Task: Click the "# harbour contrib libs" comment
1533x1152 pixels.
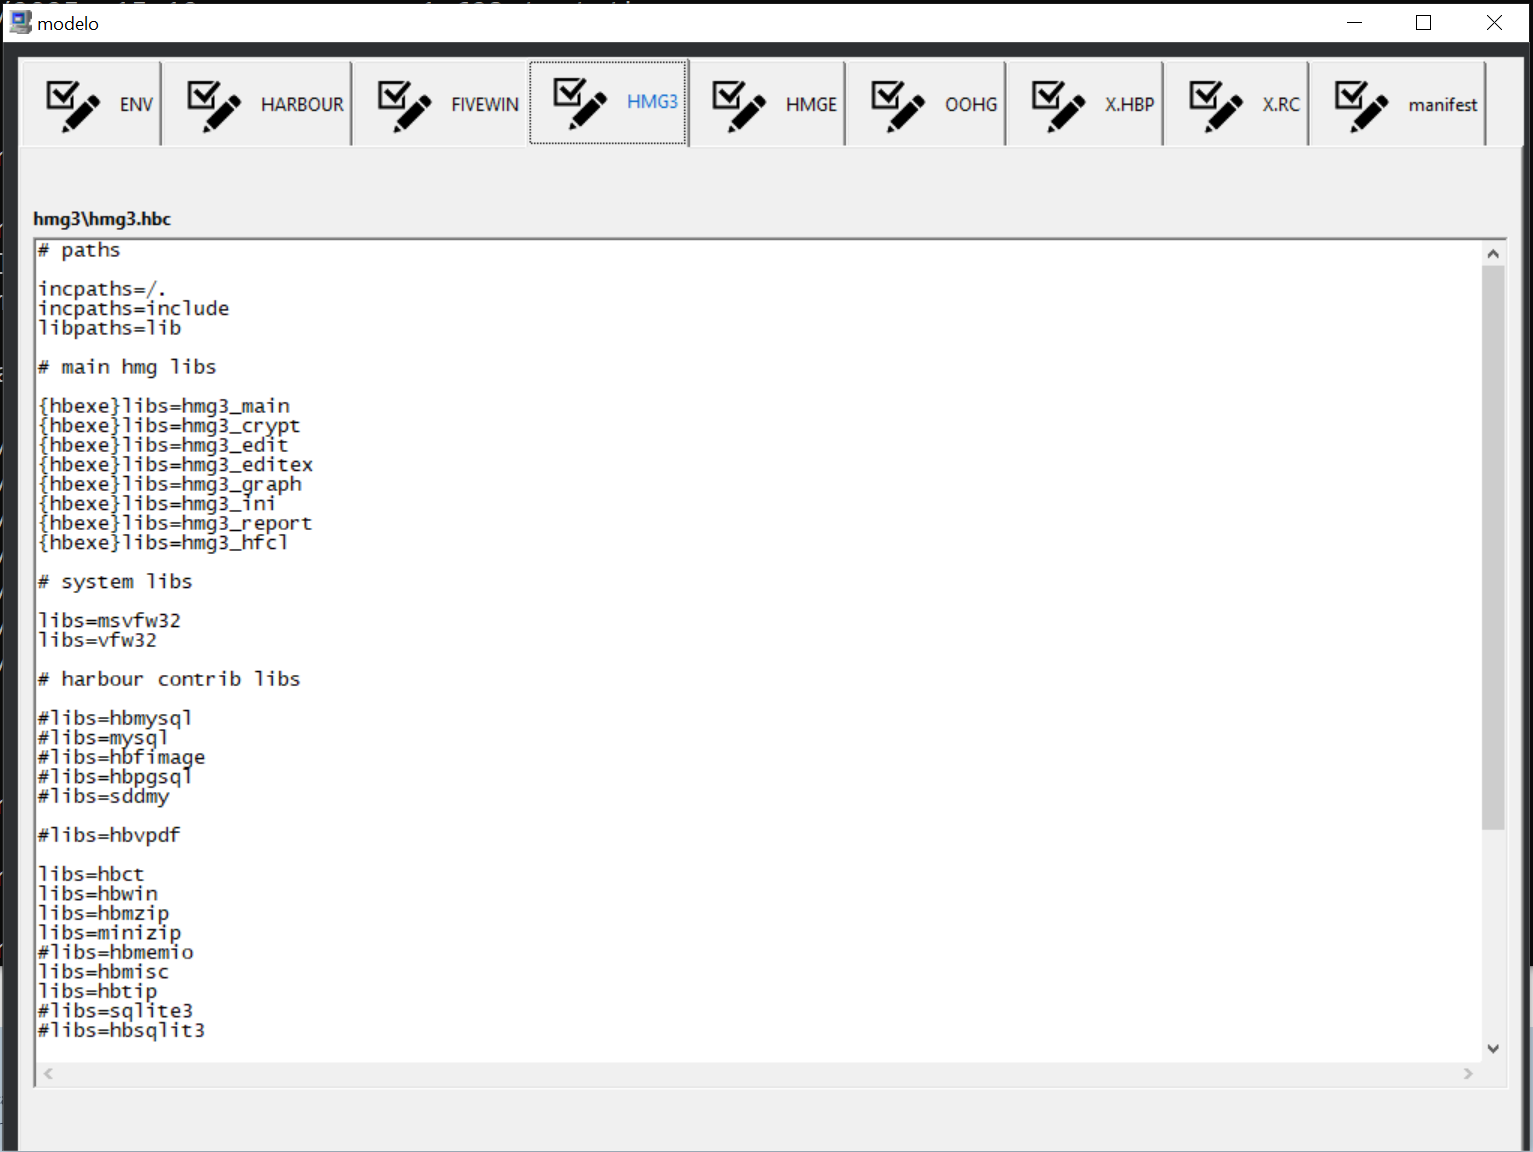Action: (169, 679)
